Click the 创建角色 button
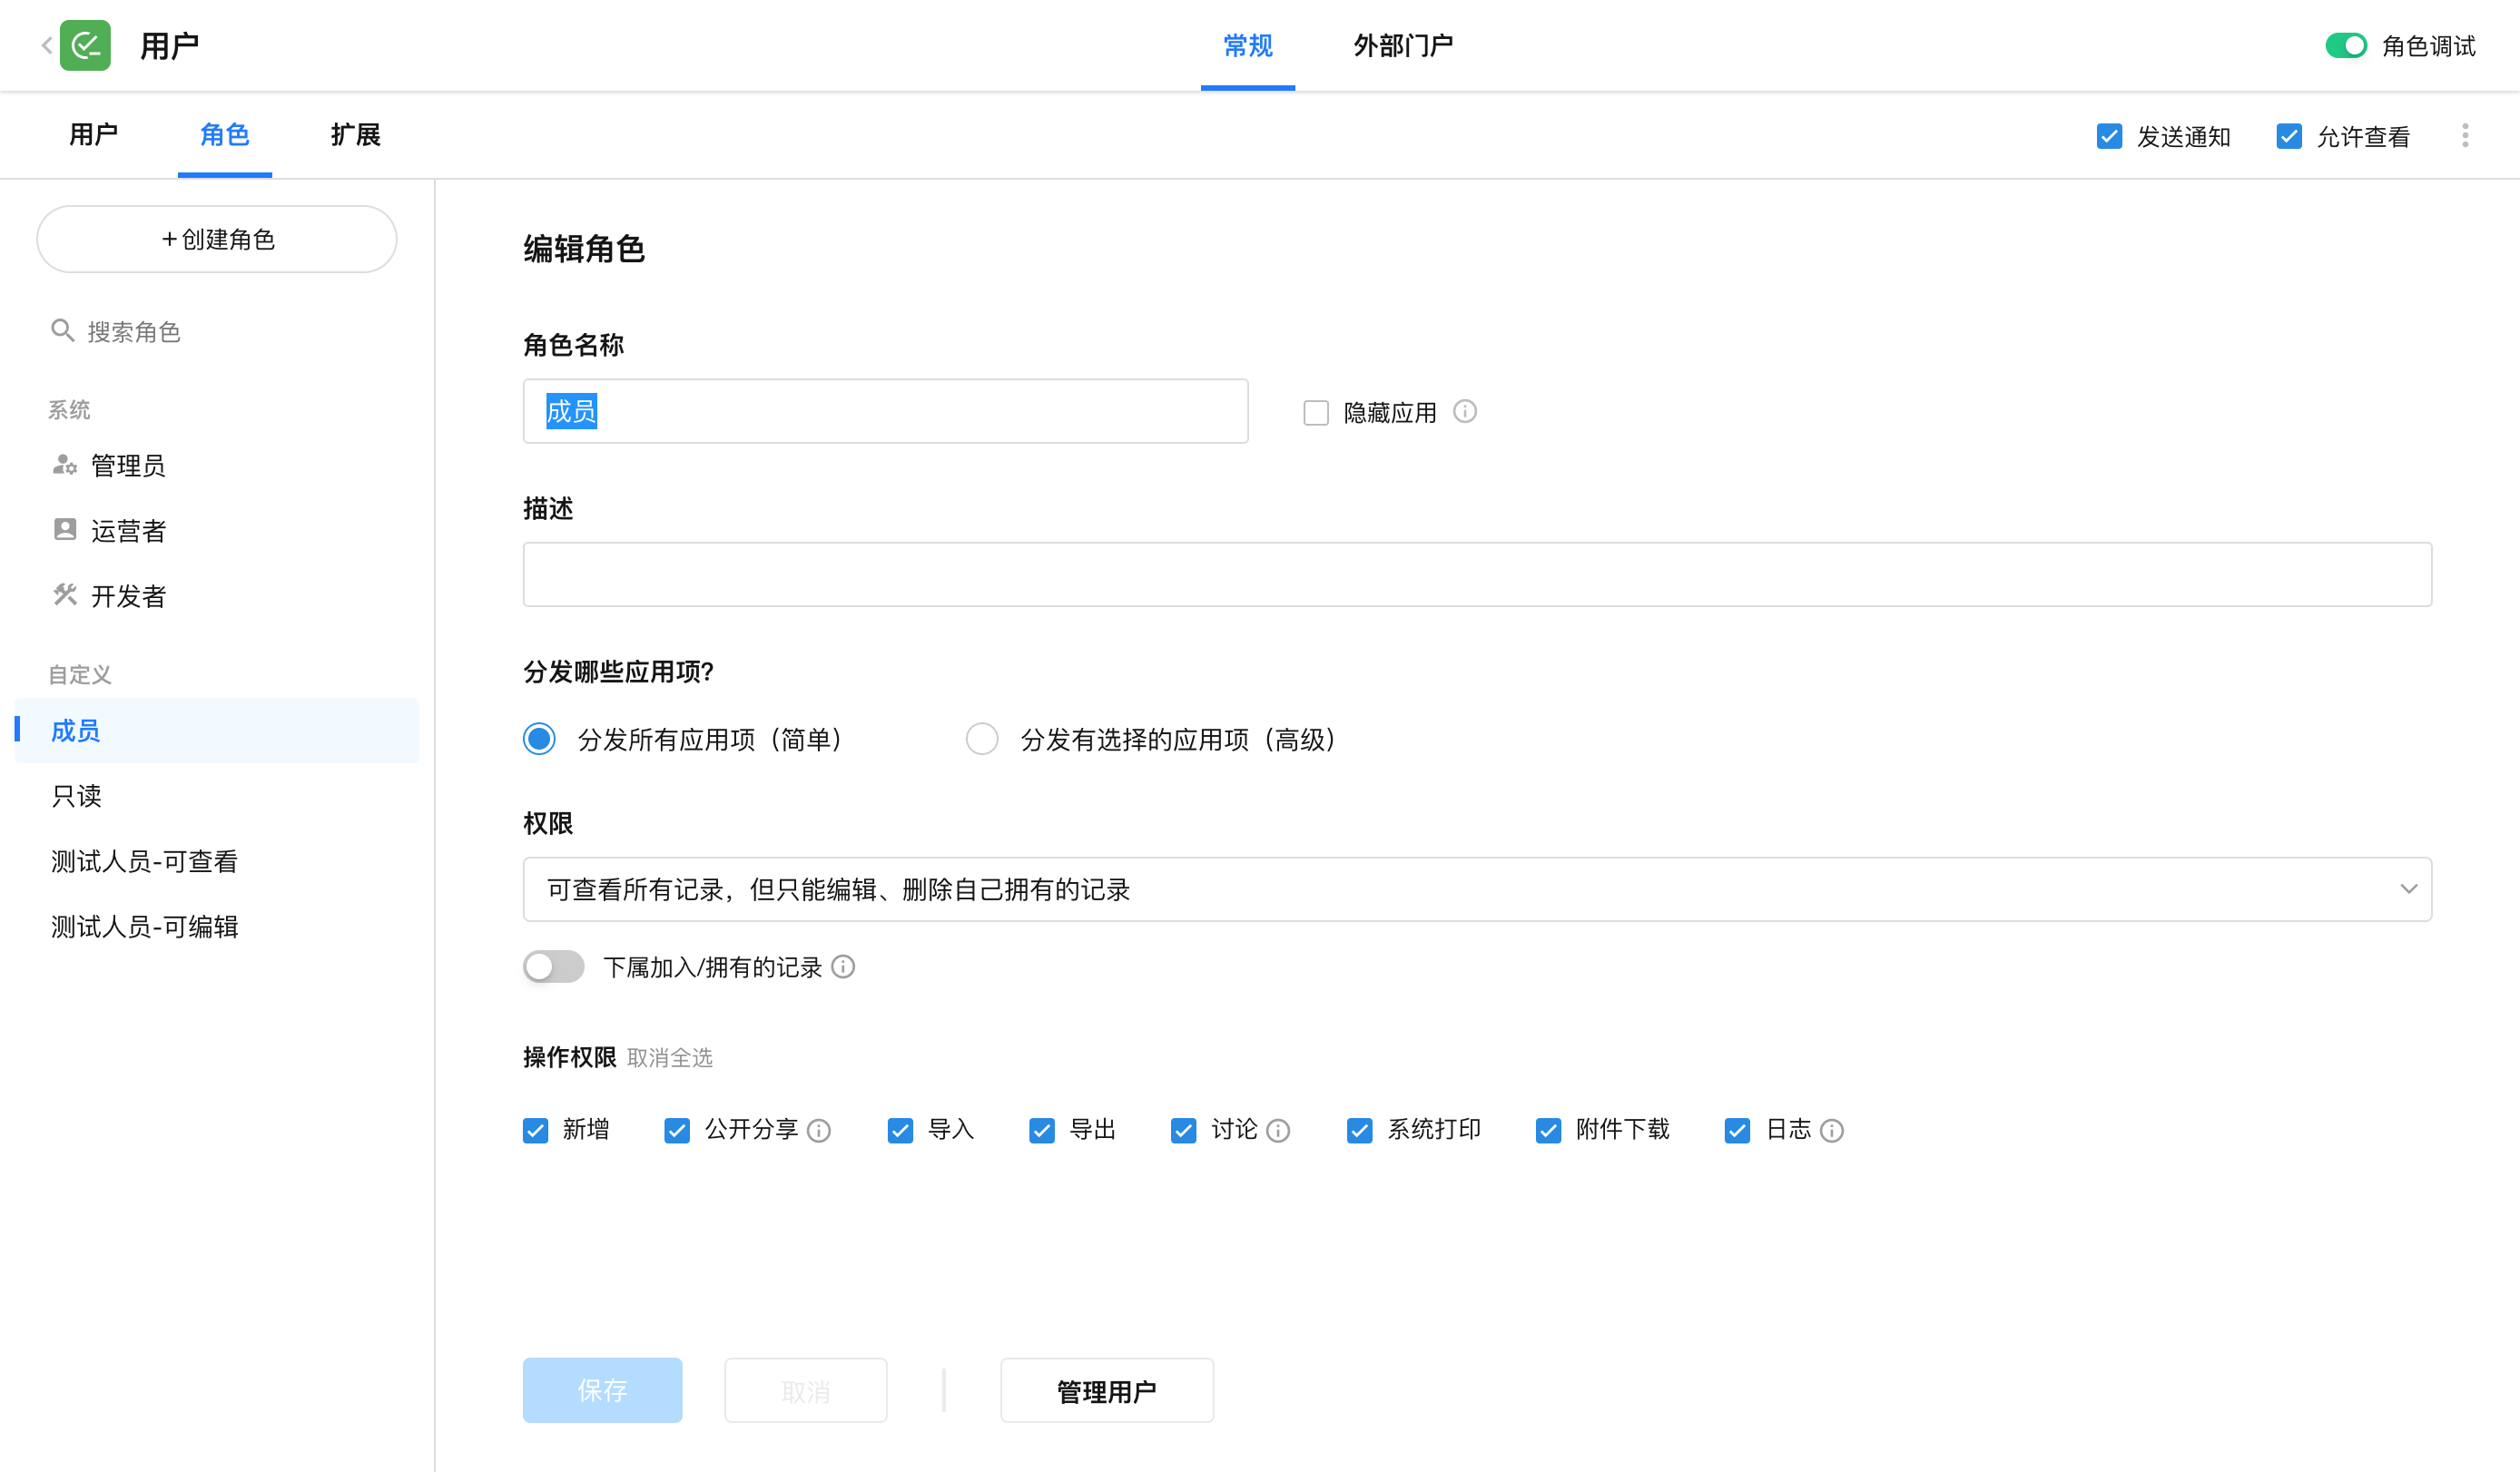Viewport: 2520px width, 1472px height. click(x=217, y=239)
